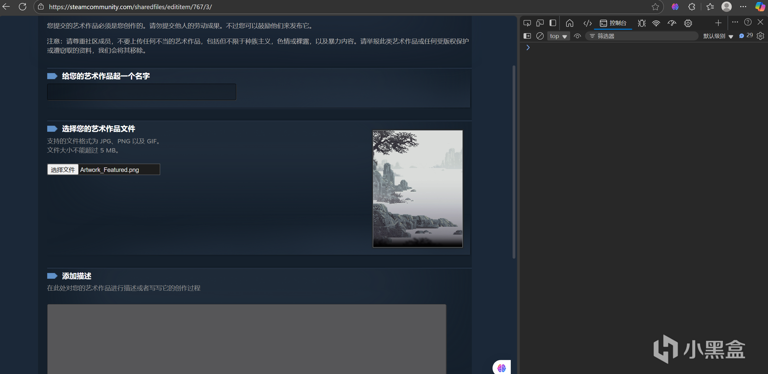The width and height of the screenshot is (768, 374).
Task: Open console settings gear icon
Action: (760, 36)
